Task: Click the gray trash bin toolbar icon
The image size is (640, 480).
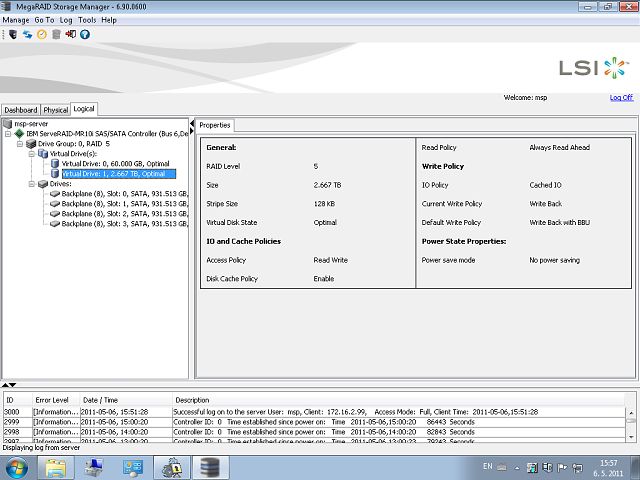Action: pos(56,35)
